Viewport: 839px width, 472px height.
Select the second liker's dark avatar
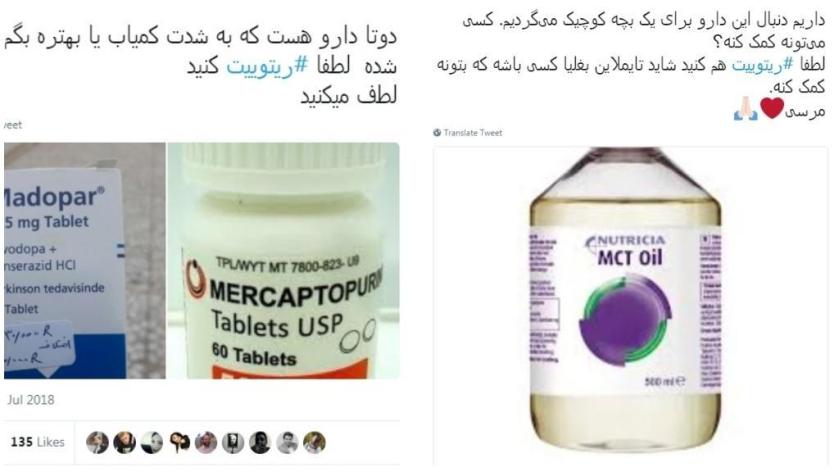pyautogui.click(x=125, y=443)
